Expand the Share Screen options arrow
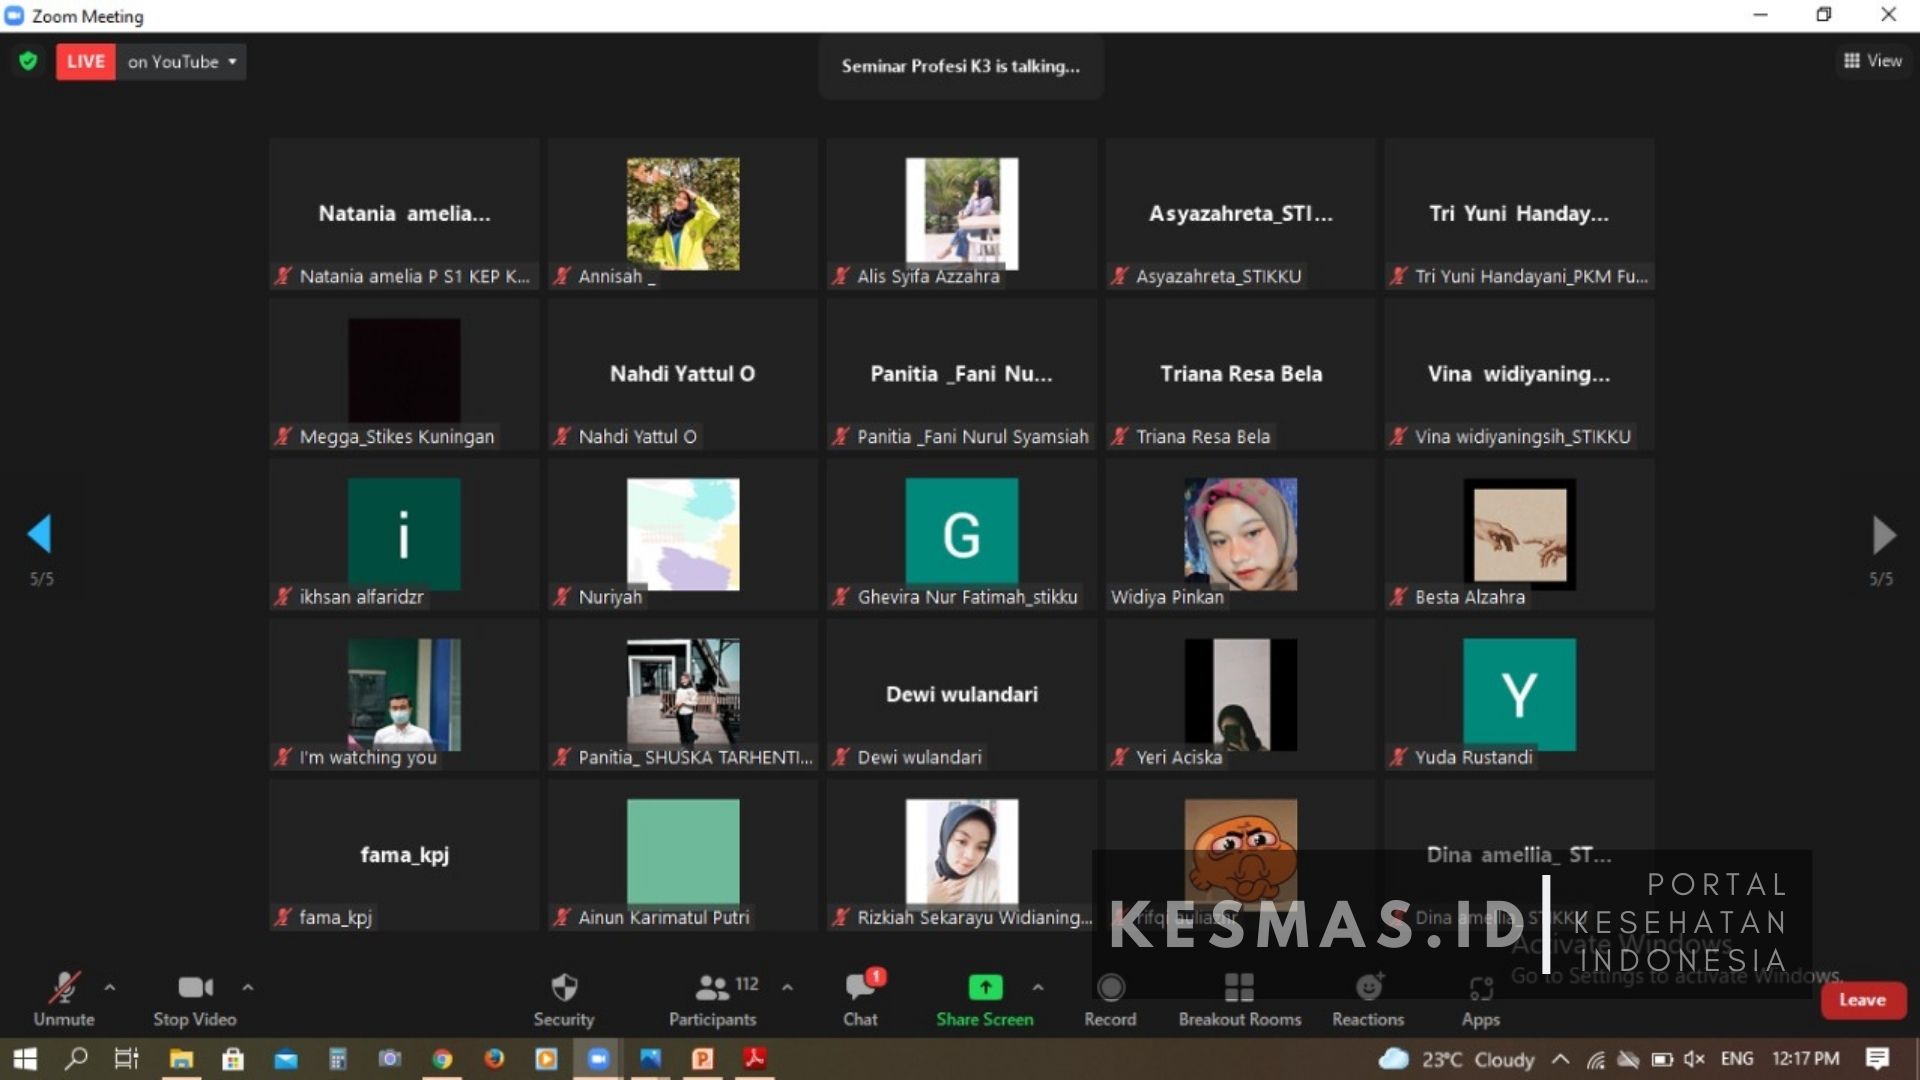The image size is (1920, 1080). click(1038, 987)
